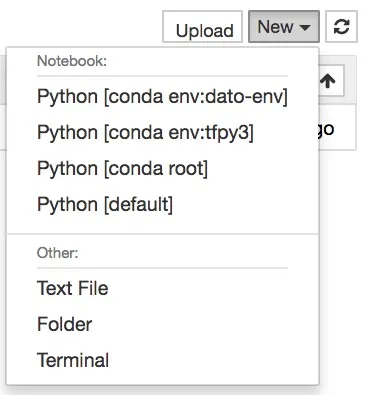Collapse the New dropdown menu button
This screenshot has height=395, width=373.
tap(284, 27)
